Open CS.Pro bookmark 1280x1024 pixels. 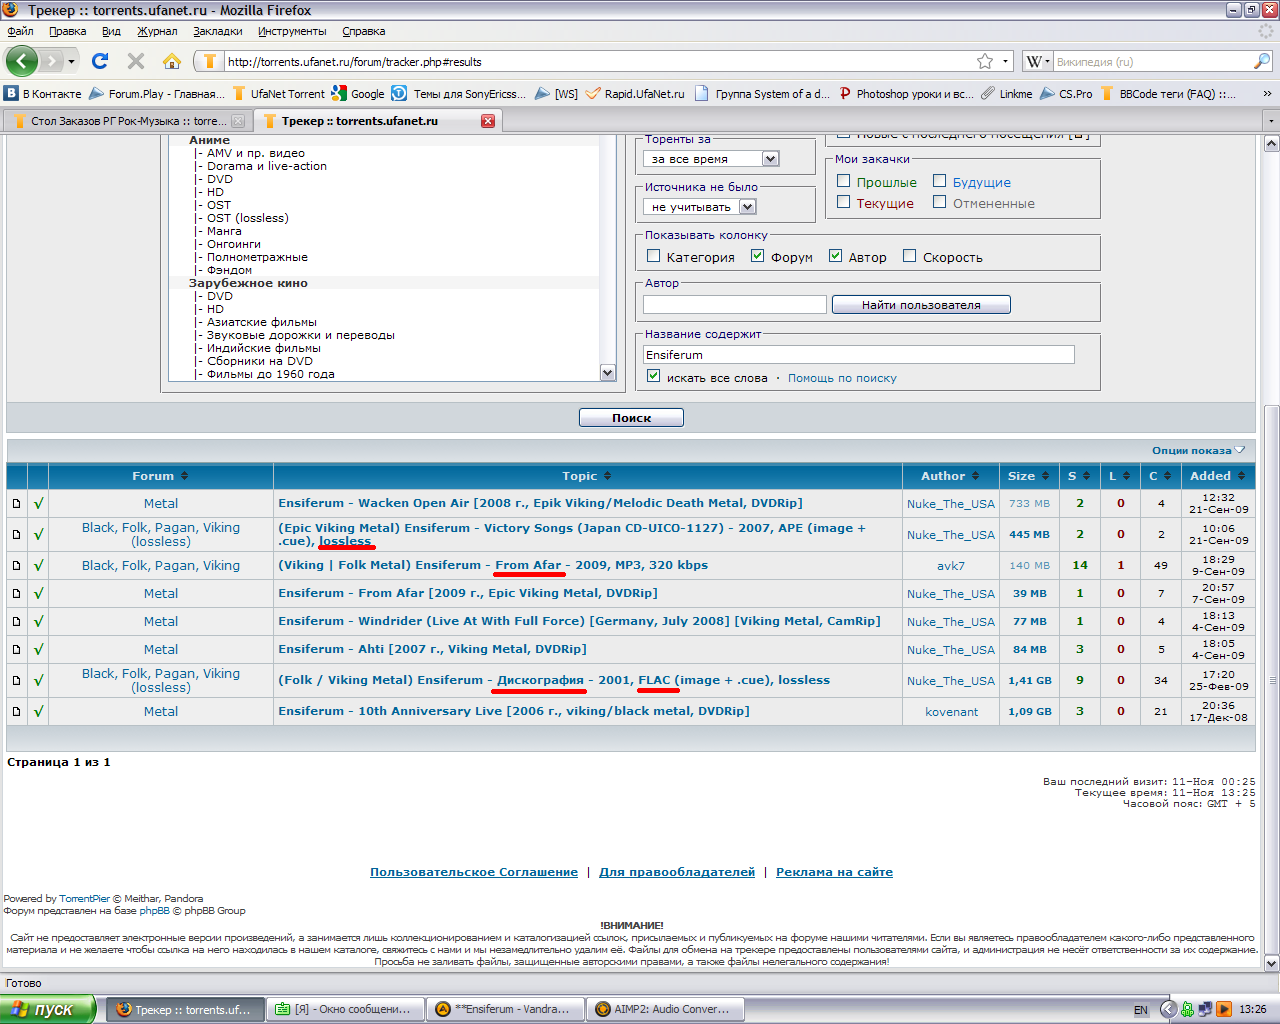[x=1067, y=94]
